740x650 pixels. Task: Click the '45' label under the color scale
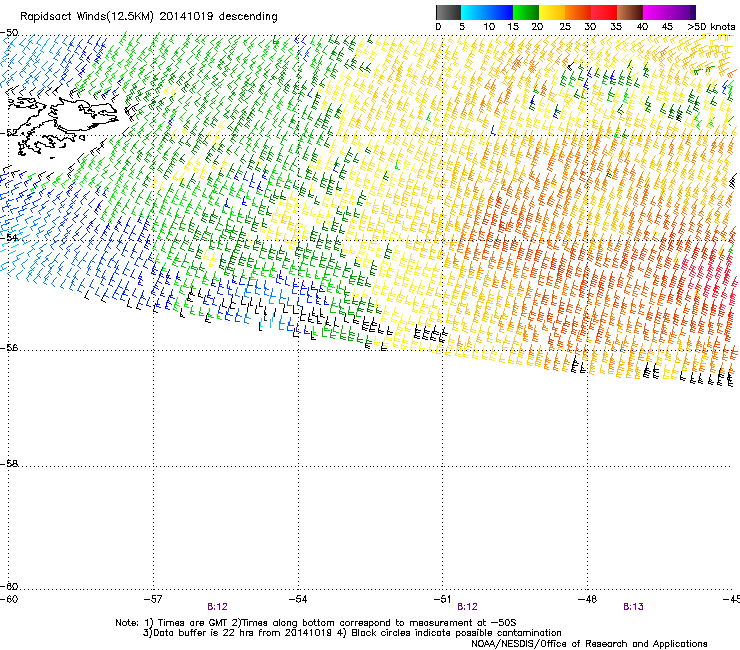(667, 27)
